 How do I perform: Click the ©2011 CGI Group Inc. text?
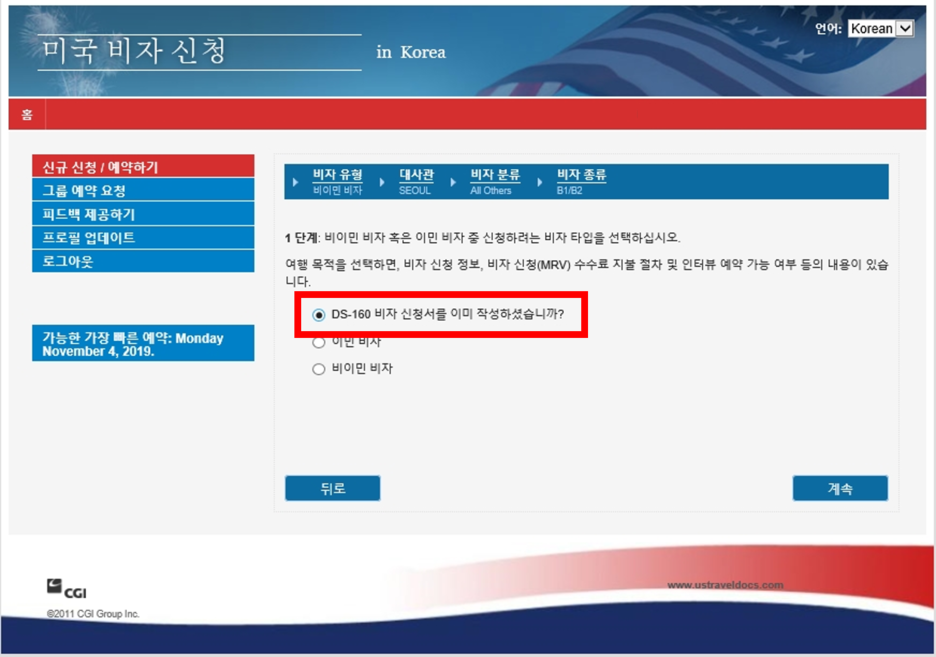click(93, 613)
